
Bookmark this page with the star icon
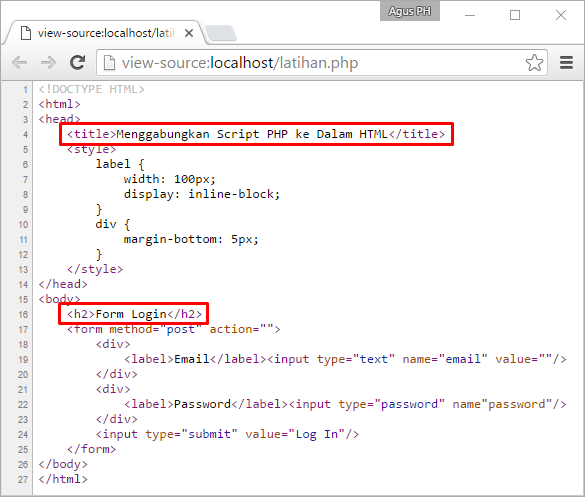[x=534, y=63]
